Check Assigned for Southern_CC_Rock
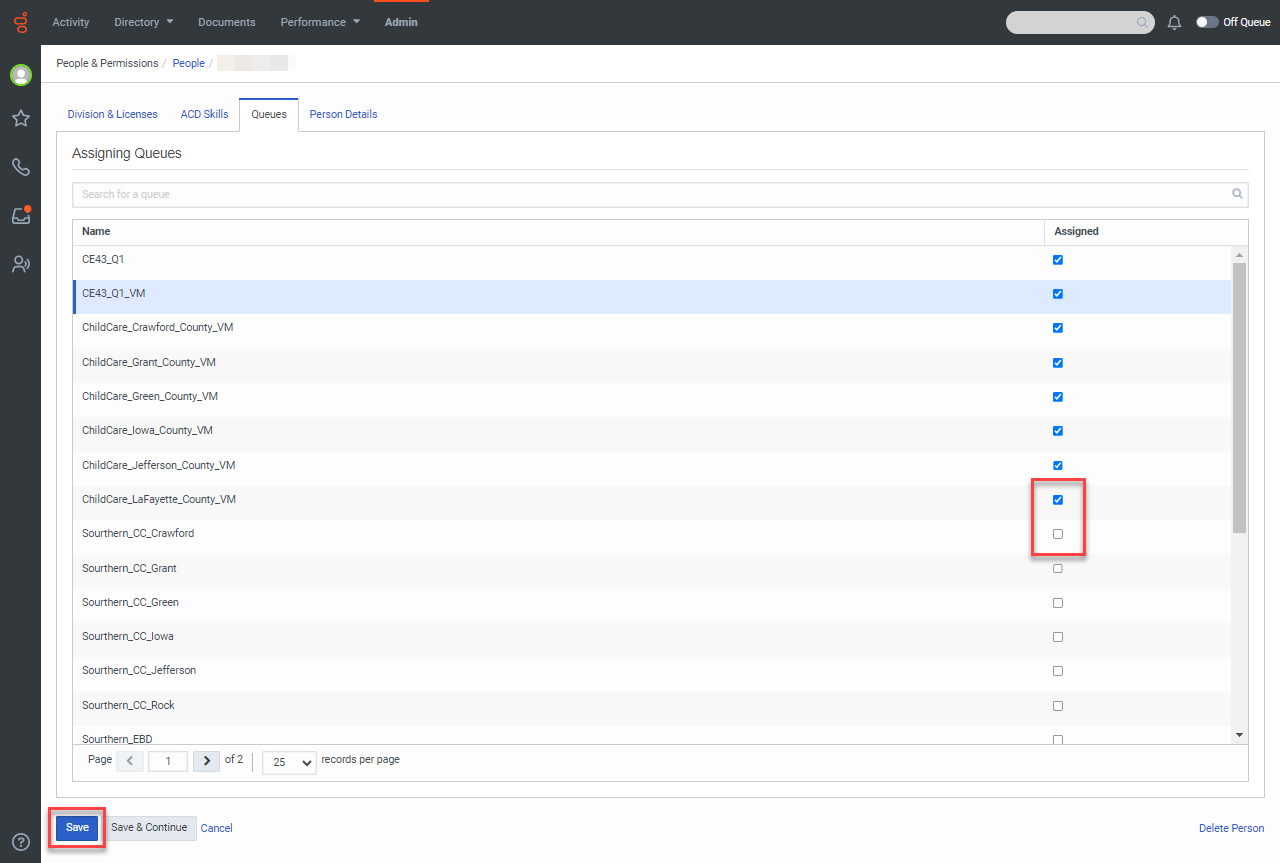This screenshot has height=863, width=1280. click(1058, 706)
